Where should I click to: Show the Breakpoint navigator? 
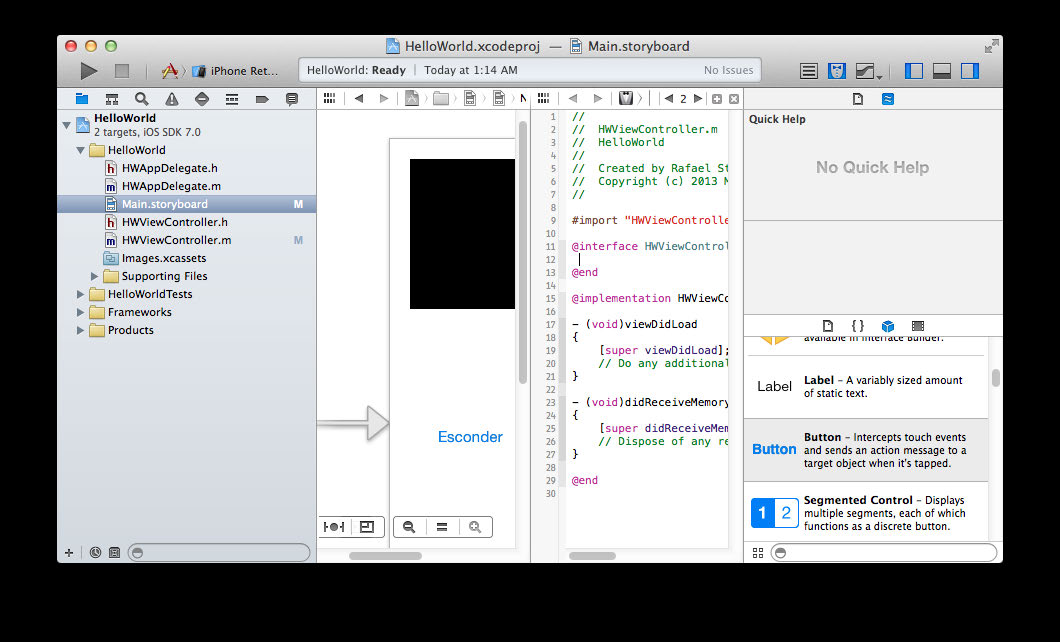pos(262,99)
